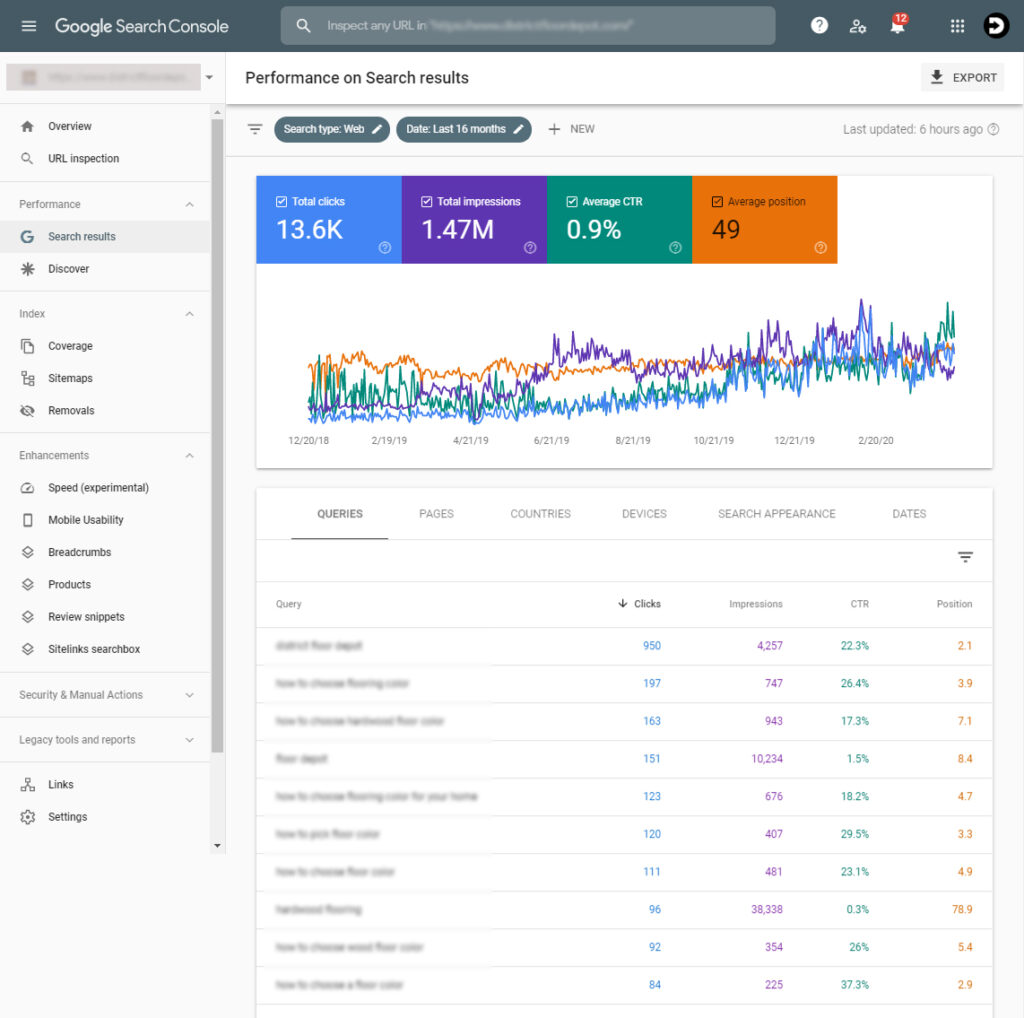Sort by the CTR column header
Screen dimensions: 1024x1018
[x=859, y=604]
